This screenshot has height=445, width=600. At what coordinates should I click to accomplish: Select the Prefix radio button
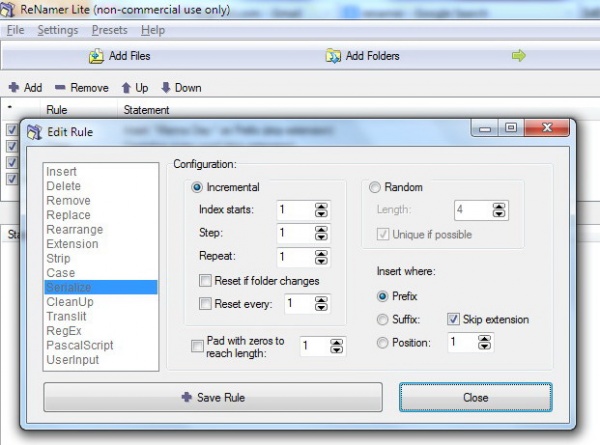382,296
